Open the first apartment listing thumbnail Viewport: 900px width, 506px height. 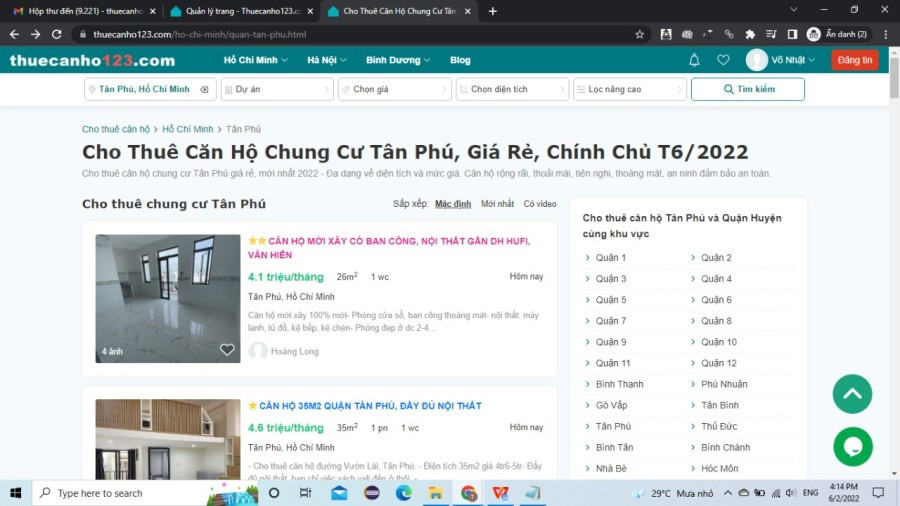[x=168, y=298]
